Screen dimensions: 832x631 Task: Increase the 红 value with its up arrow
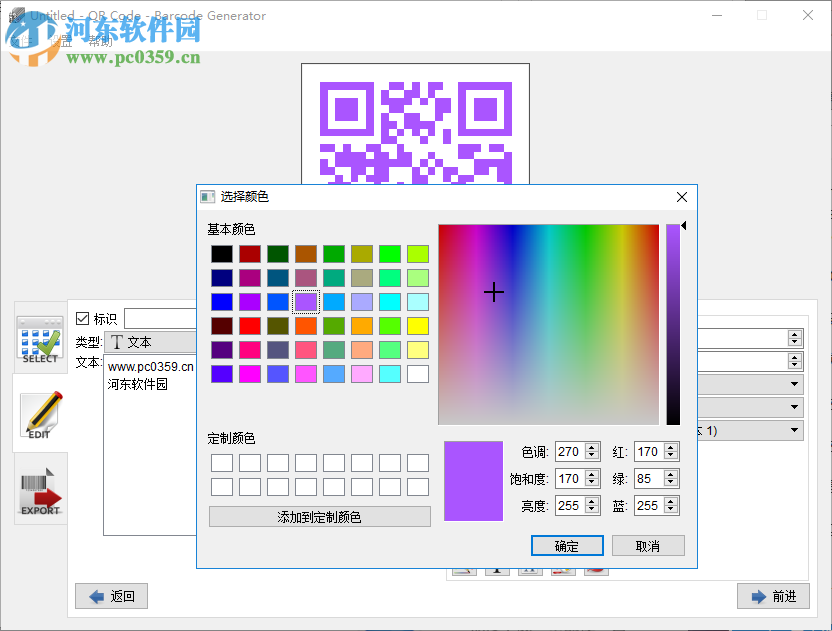pyautogui.click(x=670, y=446)
